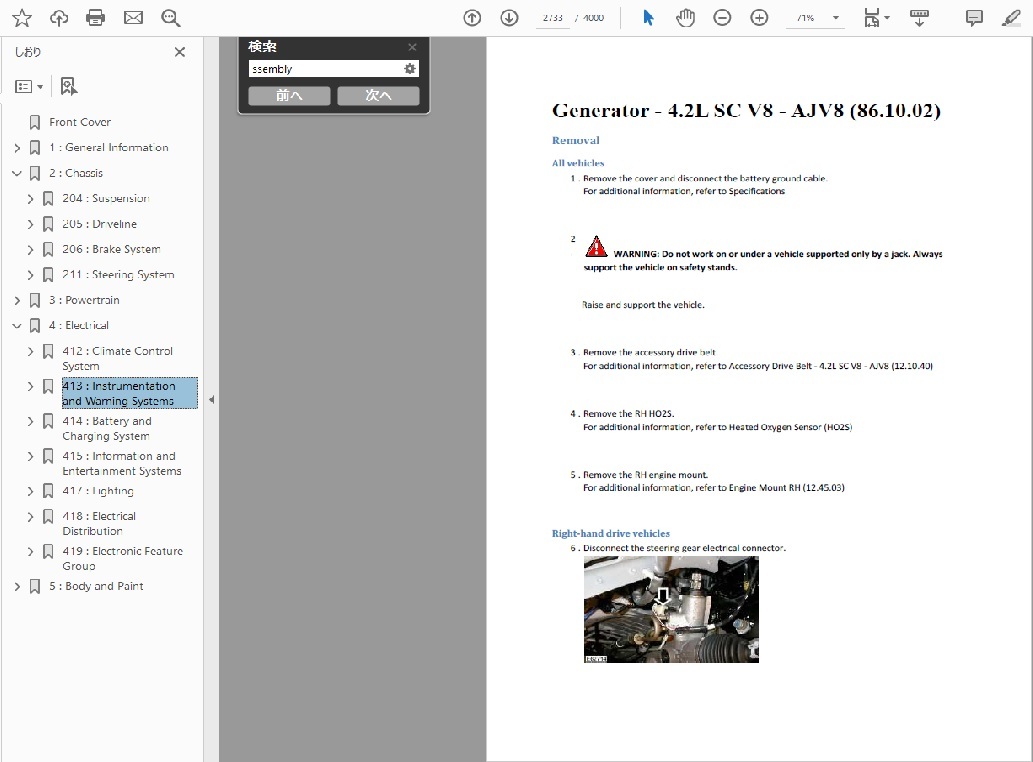Click the cloud upload icon

tap(59, 18)
